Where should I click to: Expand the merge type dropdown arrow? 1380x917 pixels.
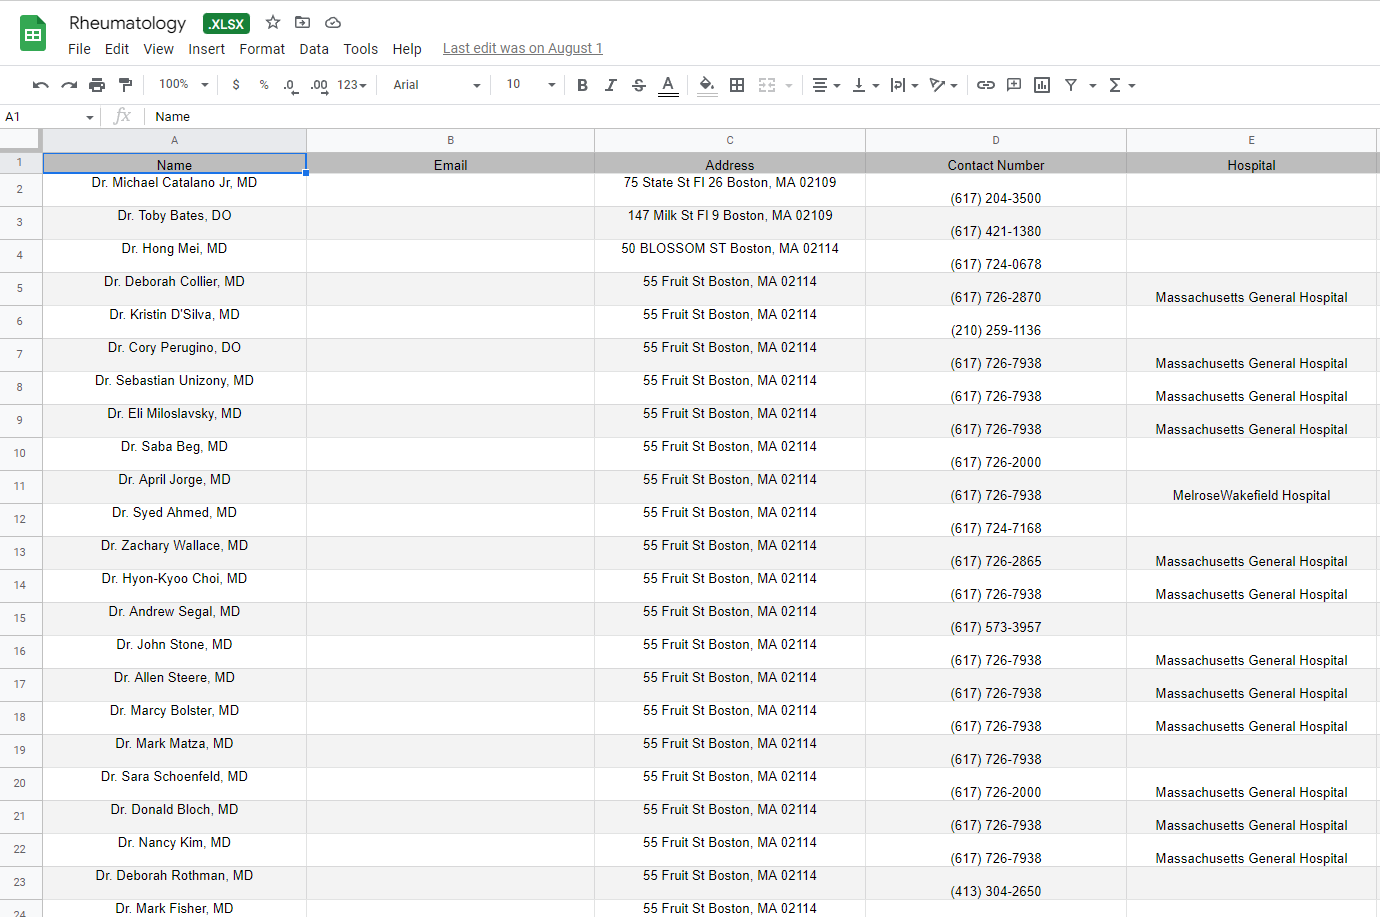(789, 85)
